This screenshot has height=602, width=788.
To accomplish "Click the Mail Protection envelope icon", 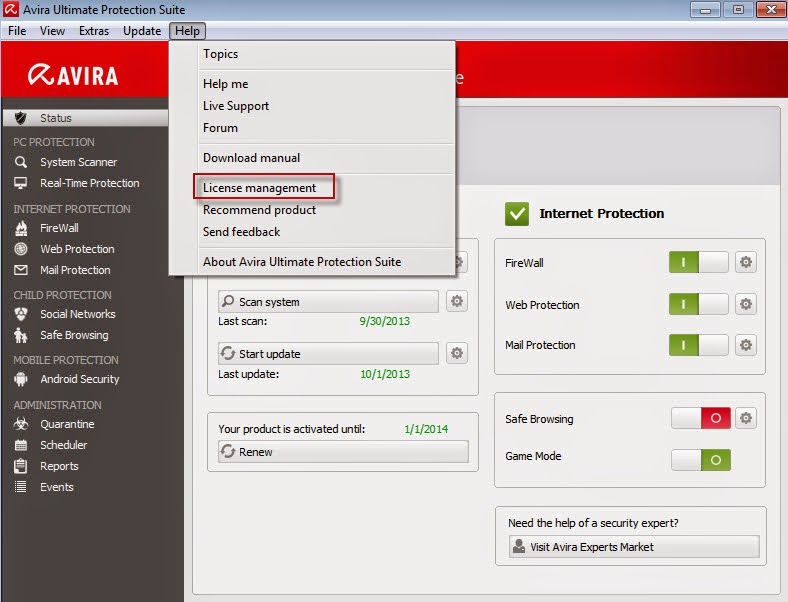I will 21,270.
